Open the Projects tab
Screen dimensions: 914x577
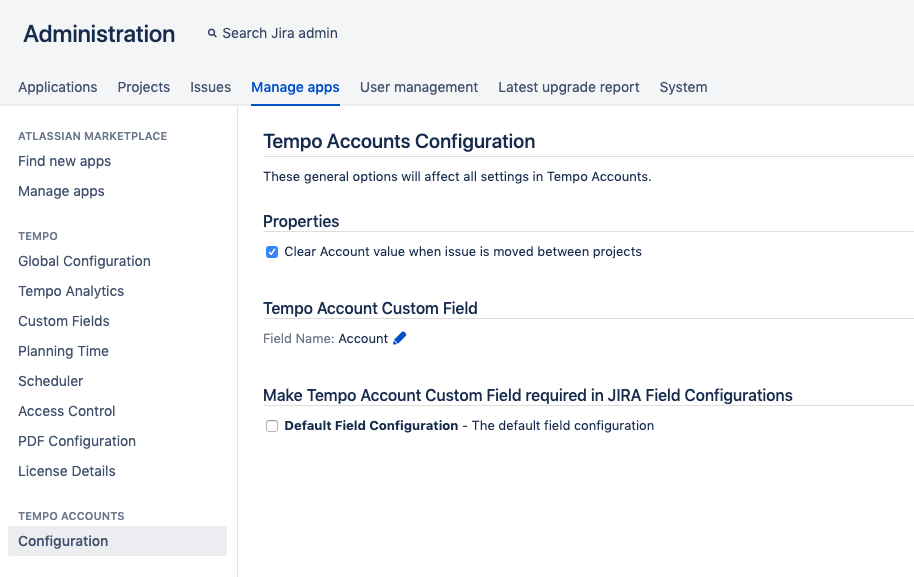coord(144,87)
